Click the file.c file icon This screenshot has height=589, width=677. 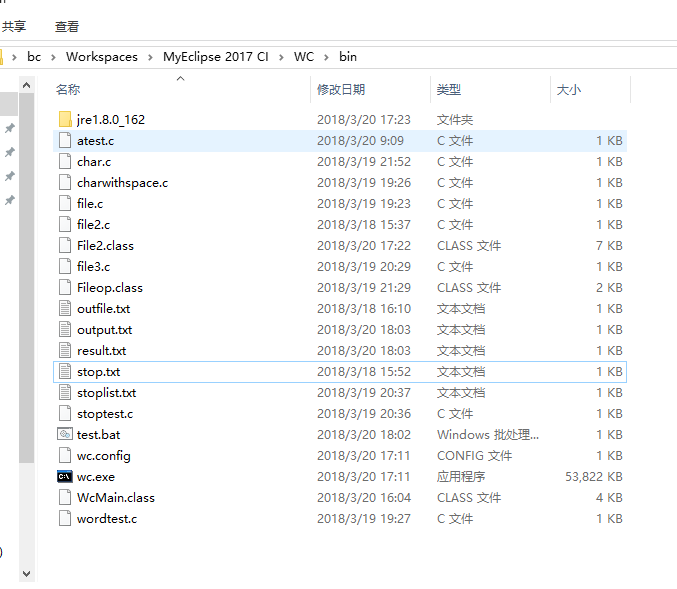pyautogui.click(x=65, y=203)
